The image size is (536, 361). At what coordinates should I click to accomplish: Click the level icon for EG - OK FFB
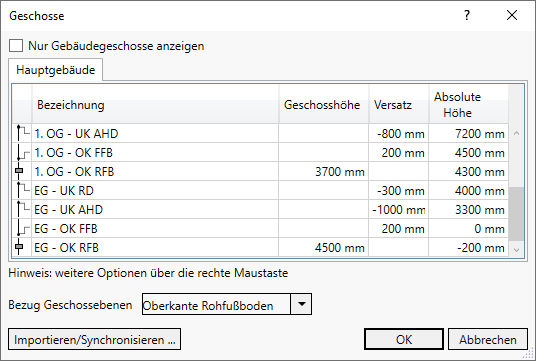pyautogui.click(x=22, y=229)
